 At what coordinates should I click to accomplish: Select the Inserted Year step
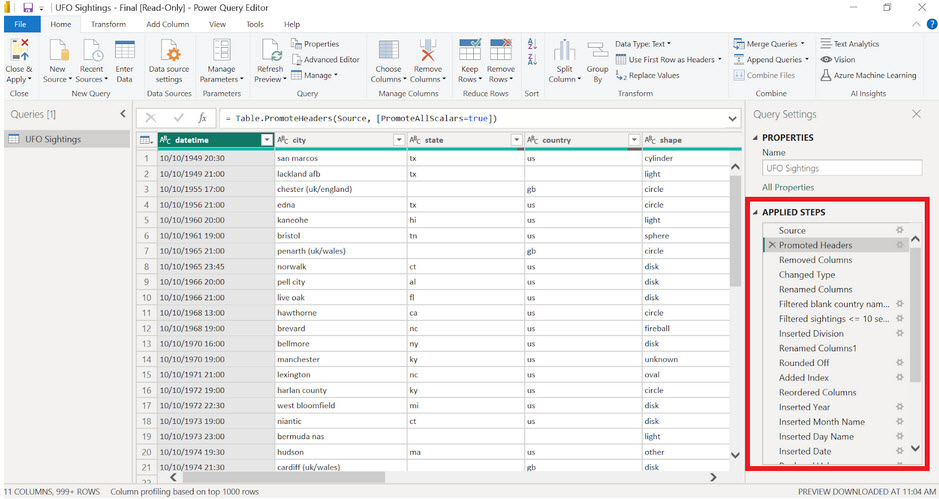(804, 407)
